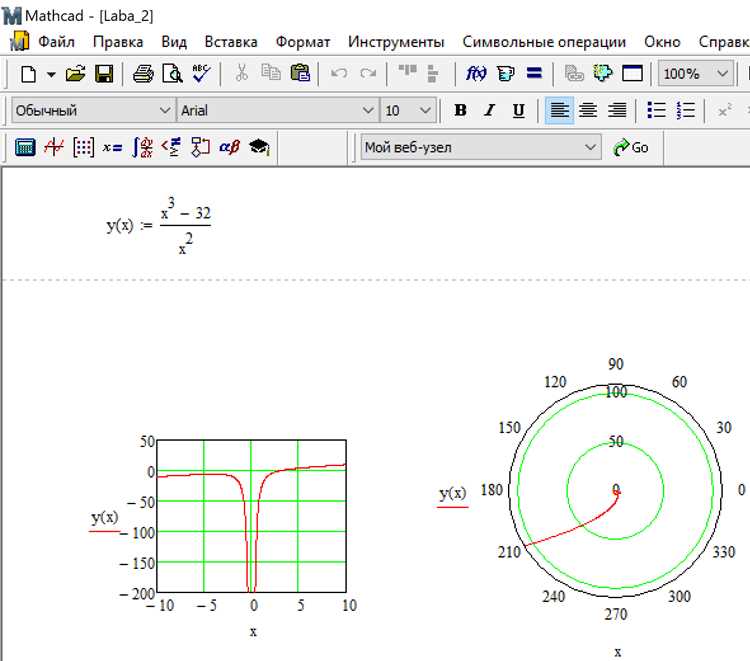The image size is (750, 661).
Task: Open the Evaluation toolbar x= icon
Action: pyautogui.click(x=112, y=147)
